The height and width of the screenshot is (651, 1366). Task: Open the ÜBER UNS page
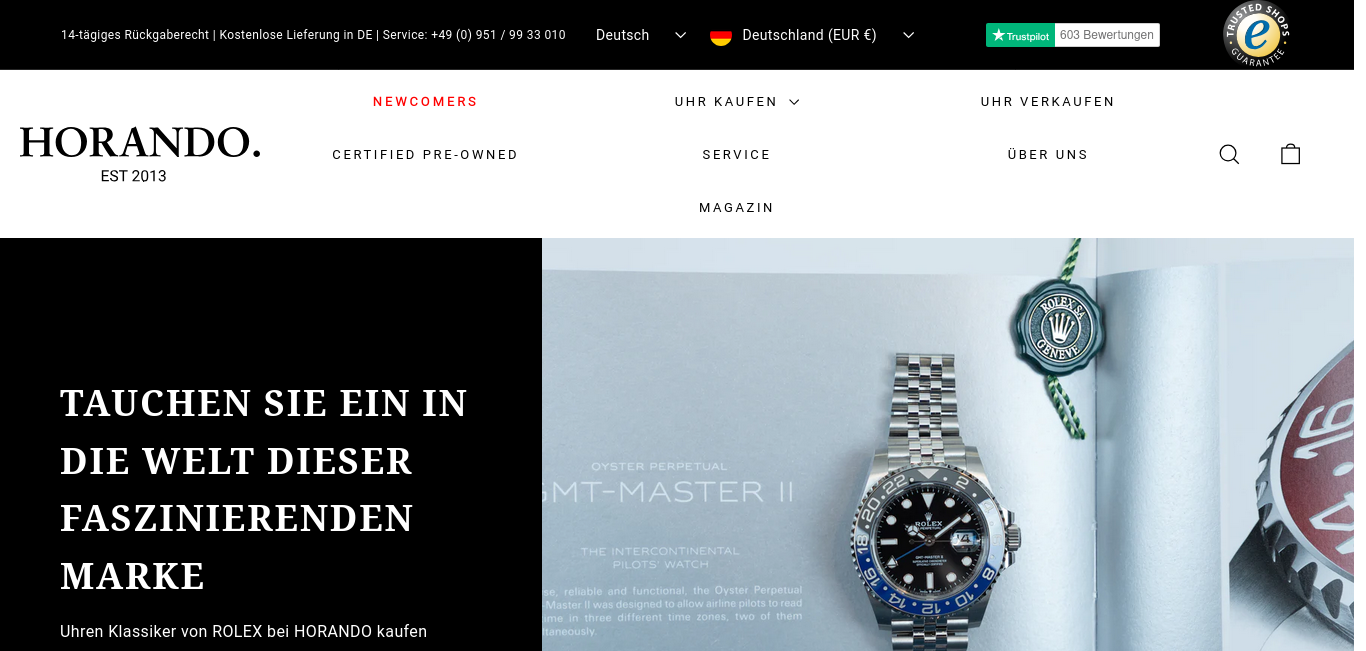click(x=1047, y=155)
